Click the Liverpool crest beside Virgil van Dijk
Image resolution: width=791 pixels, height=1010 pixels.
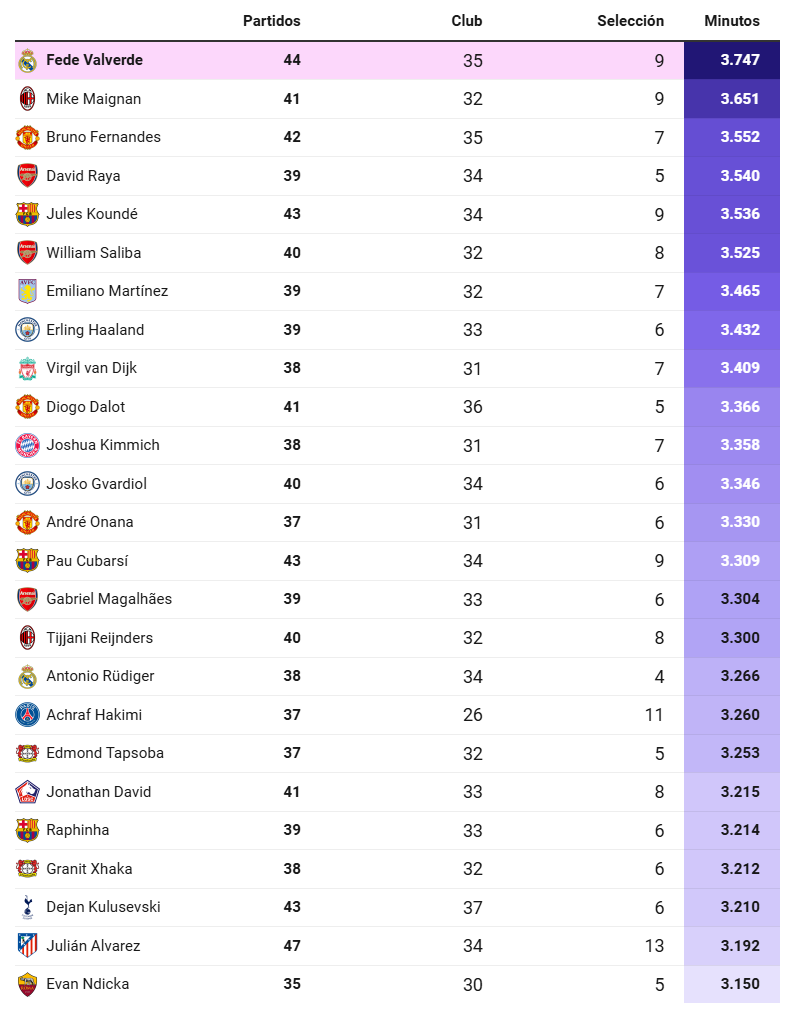27,368
